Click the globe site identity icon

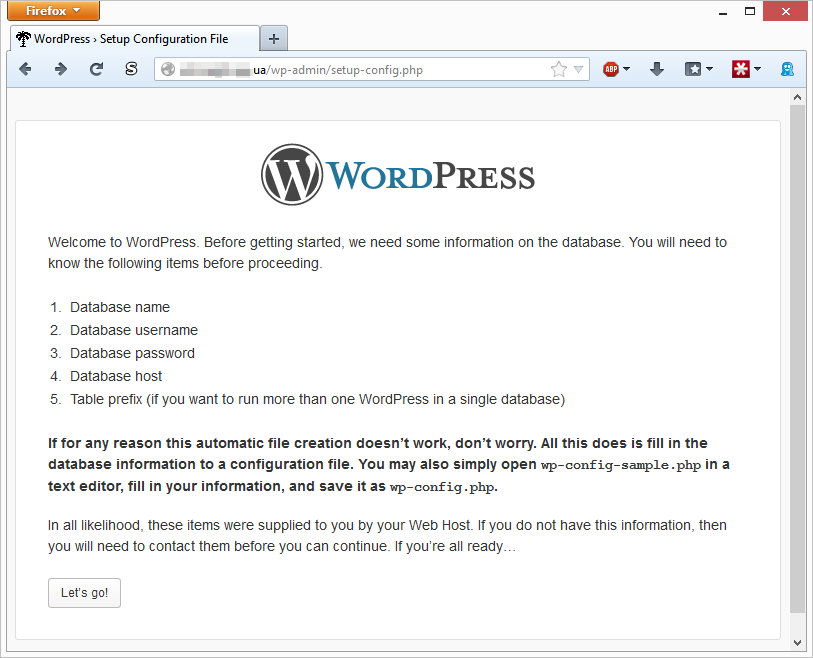[168, 69]
